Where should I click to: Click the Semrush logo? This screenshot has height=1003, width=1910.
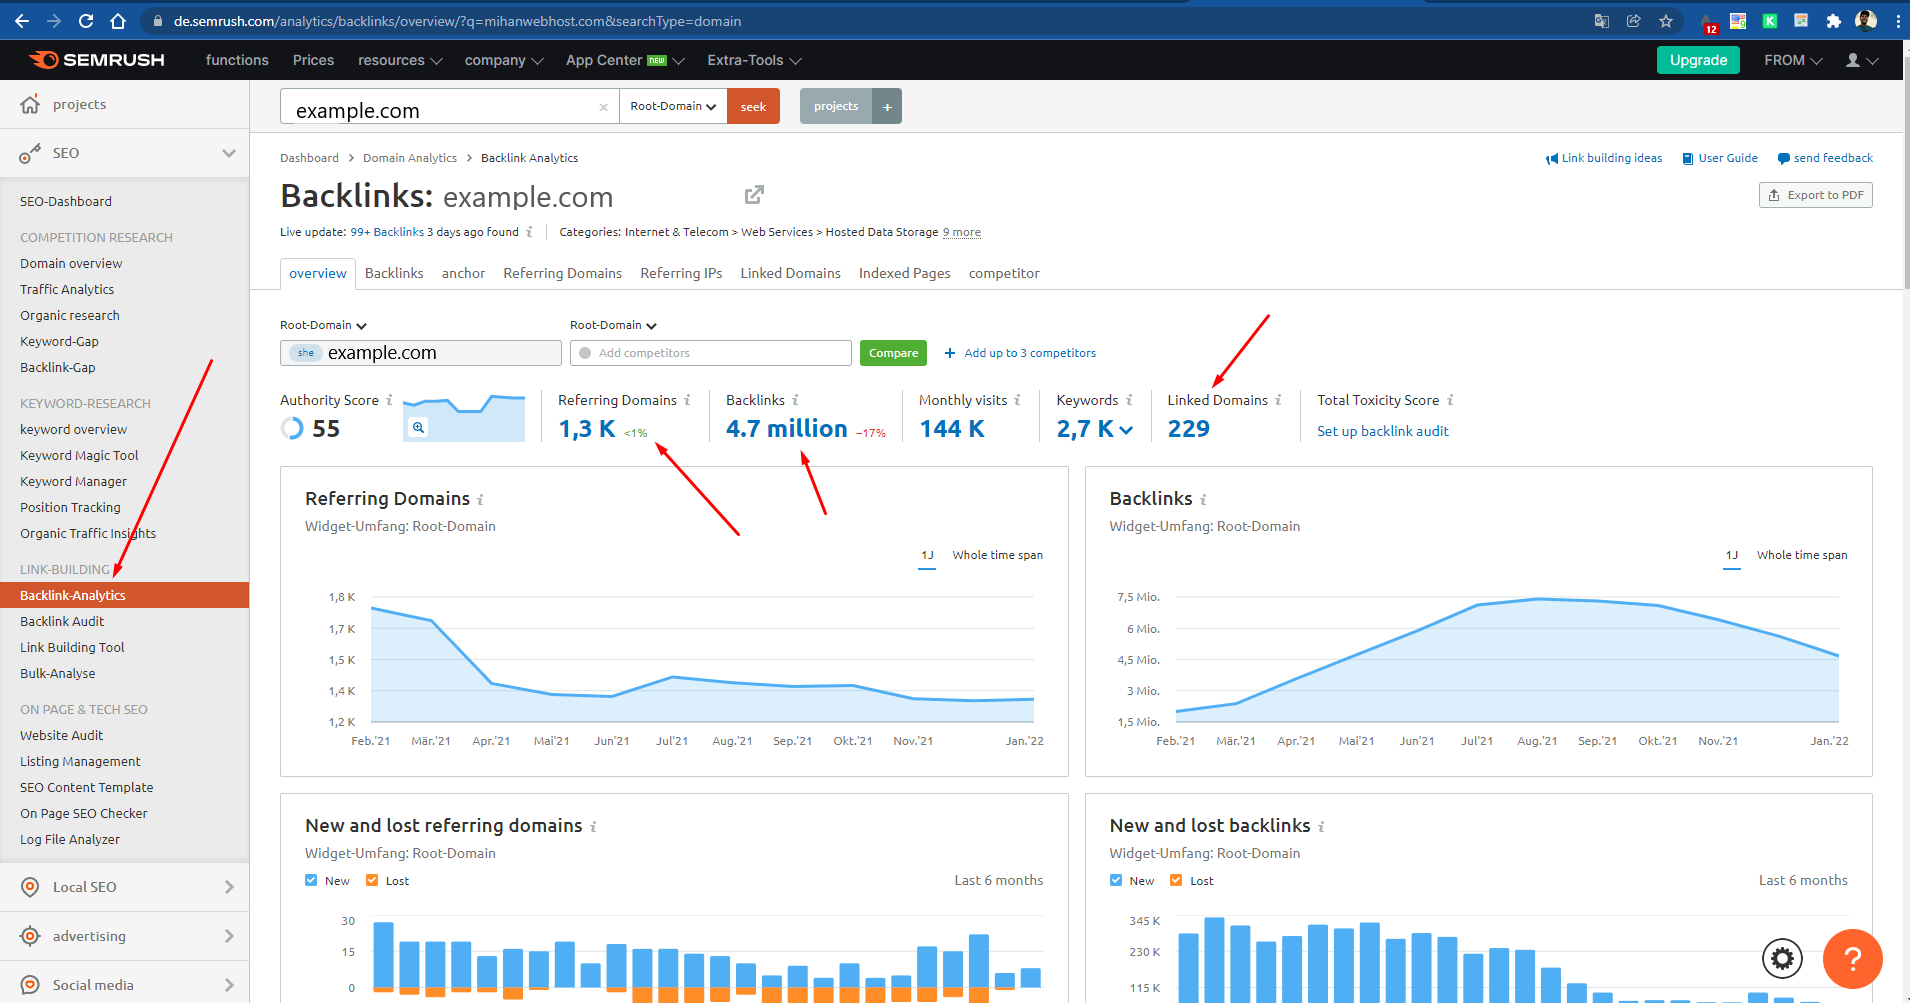click(97, 60)
